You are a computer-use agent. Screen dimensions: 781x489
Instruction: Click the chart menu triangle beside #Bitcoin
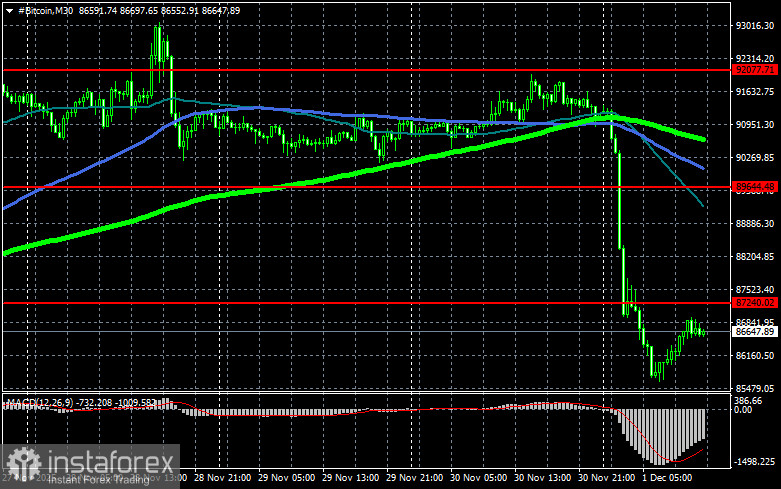click(x=8, y=7)
